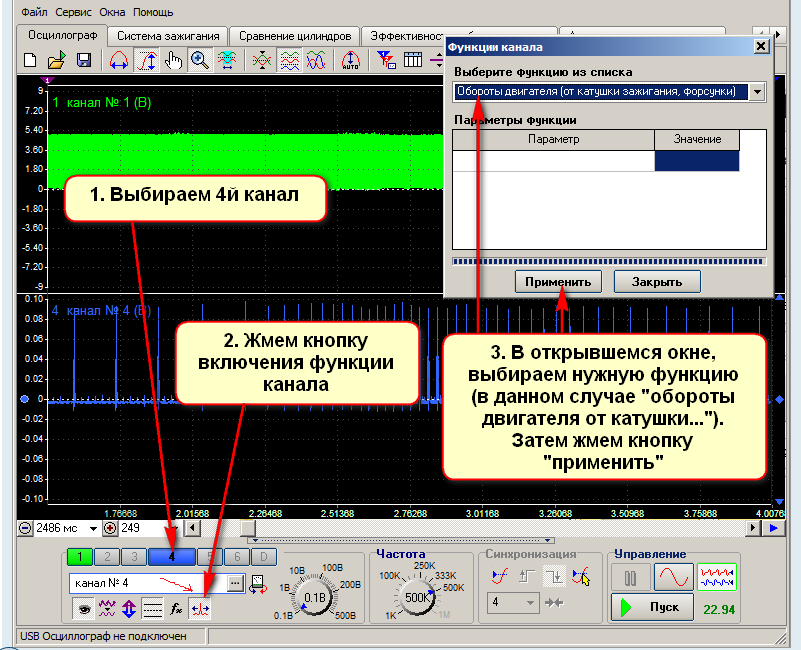Open the numbered filter funnel tool
Screen dimensions: 801x650
pos(386,60)
